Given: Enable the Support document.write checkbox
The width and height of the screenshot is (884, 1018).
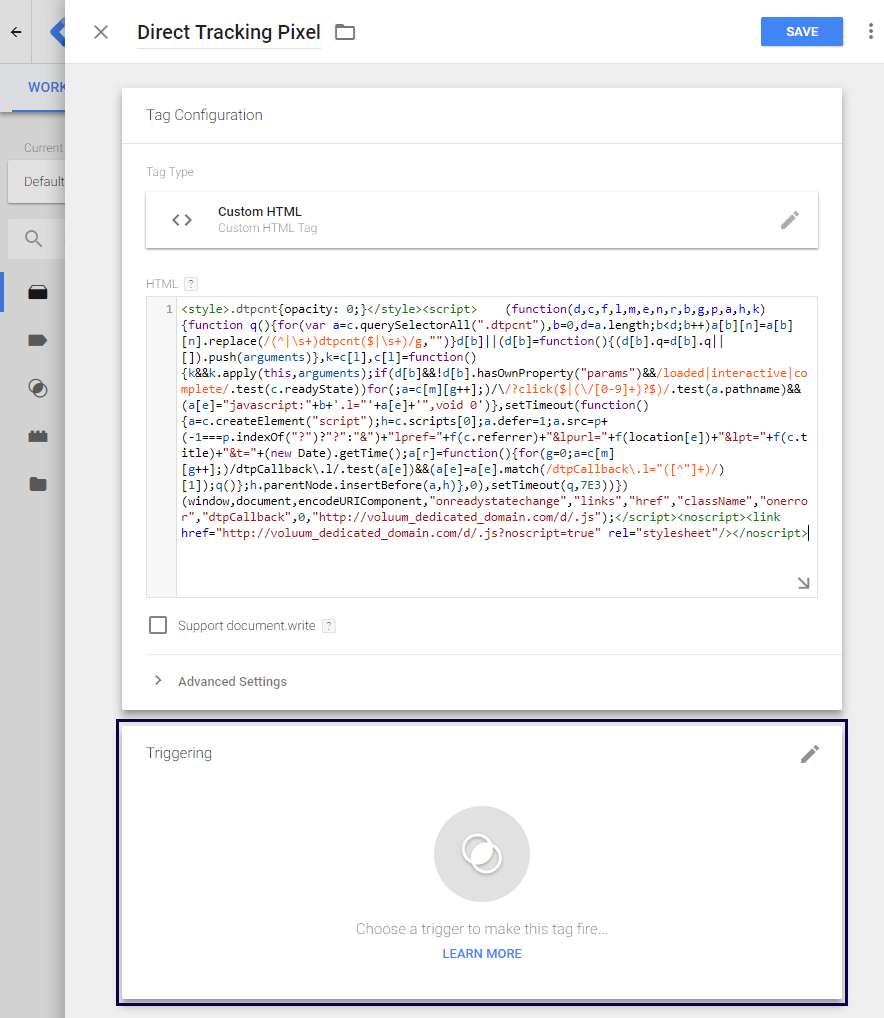Looking at the screenshot, I should click(x=158, y=625).
